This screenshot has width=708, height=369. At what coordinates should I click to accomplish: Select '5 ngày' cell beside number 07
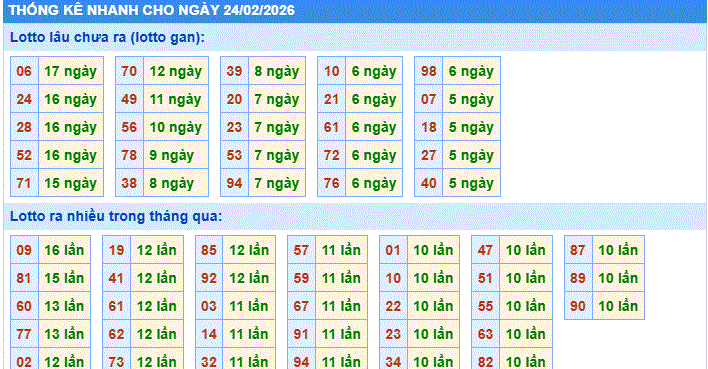point(471,99)
